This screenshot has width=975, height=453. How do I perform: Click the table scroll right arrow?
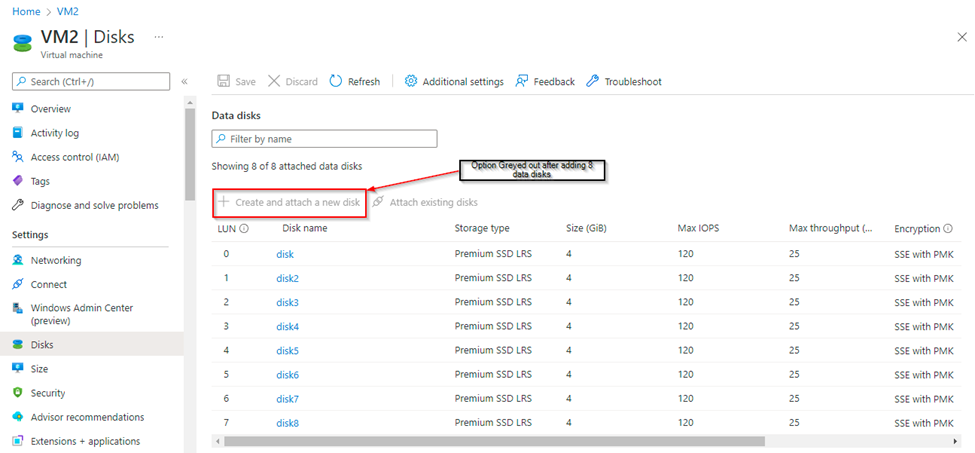click(956, 441)
